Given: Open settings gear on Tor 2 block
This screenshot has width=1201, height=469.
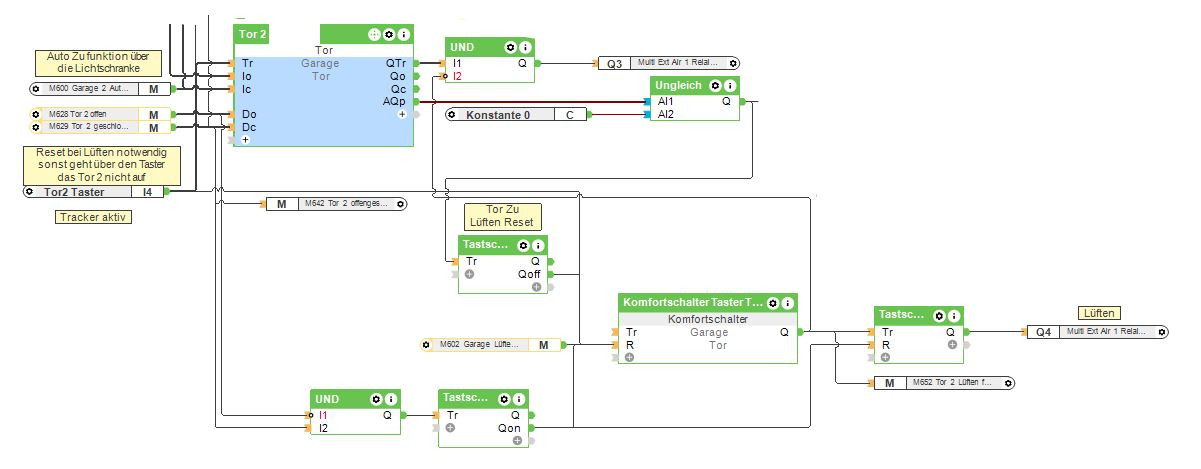Looking at the screenshot, I should pyautogui.click(x=389, y=34).
